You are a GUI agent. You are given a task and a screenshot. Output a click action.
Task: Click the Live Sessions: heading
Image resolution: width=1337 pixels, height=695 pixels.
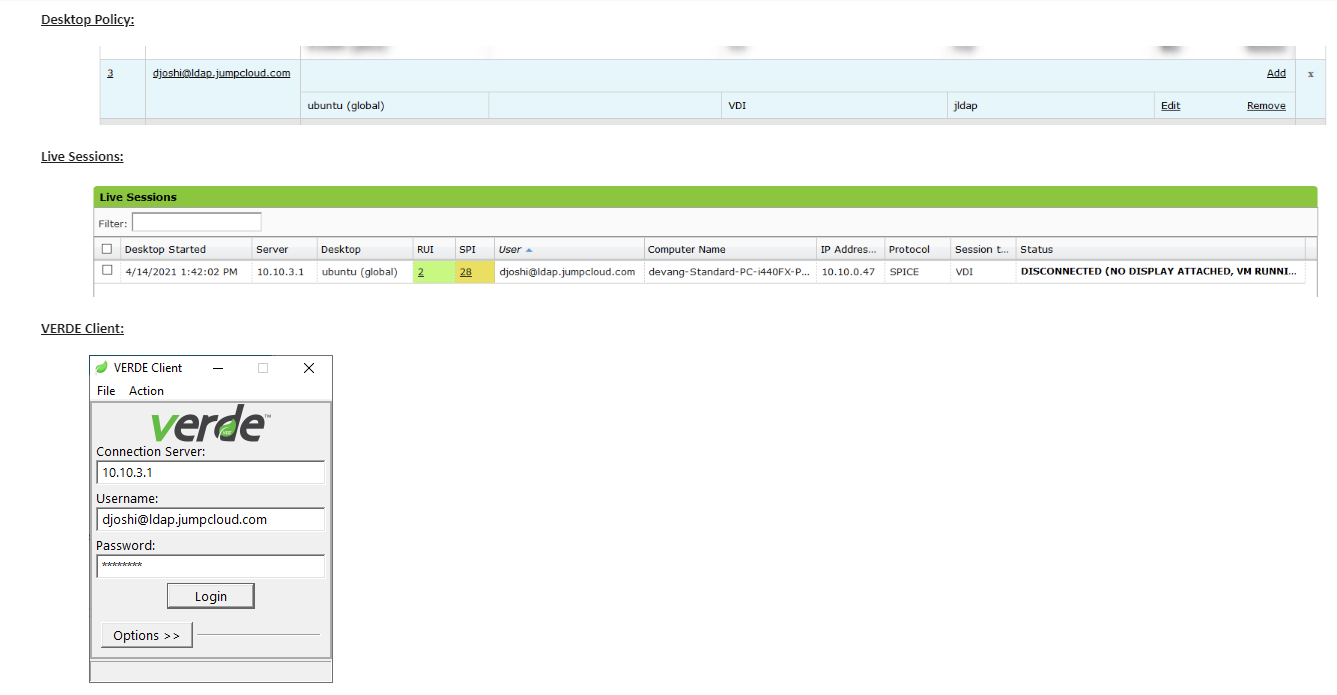pos(82,157)
